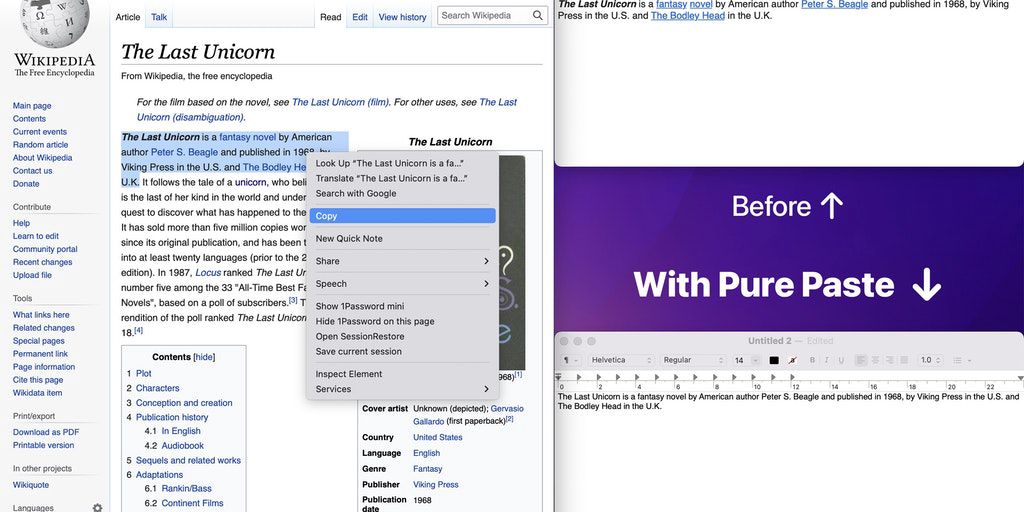
Task: Open the Languages settings gear icon
Action: coord(97,507)
